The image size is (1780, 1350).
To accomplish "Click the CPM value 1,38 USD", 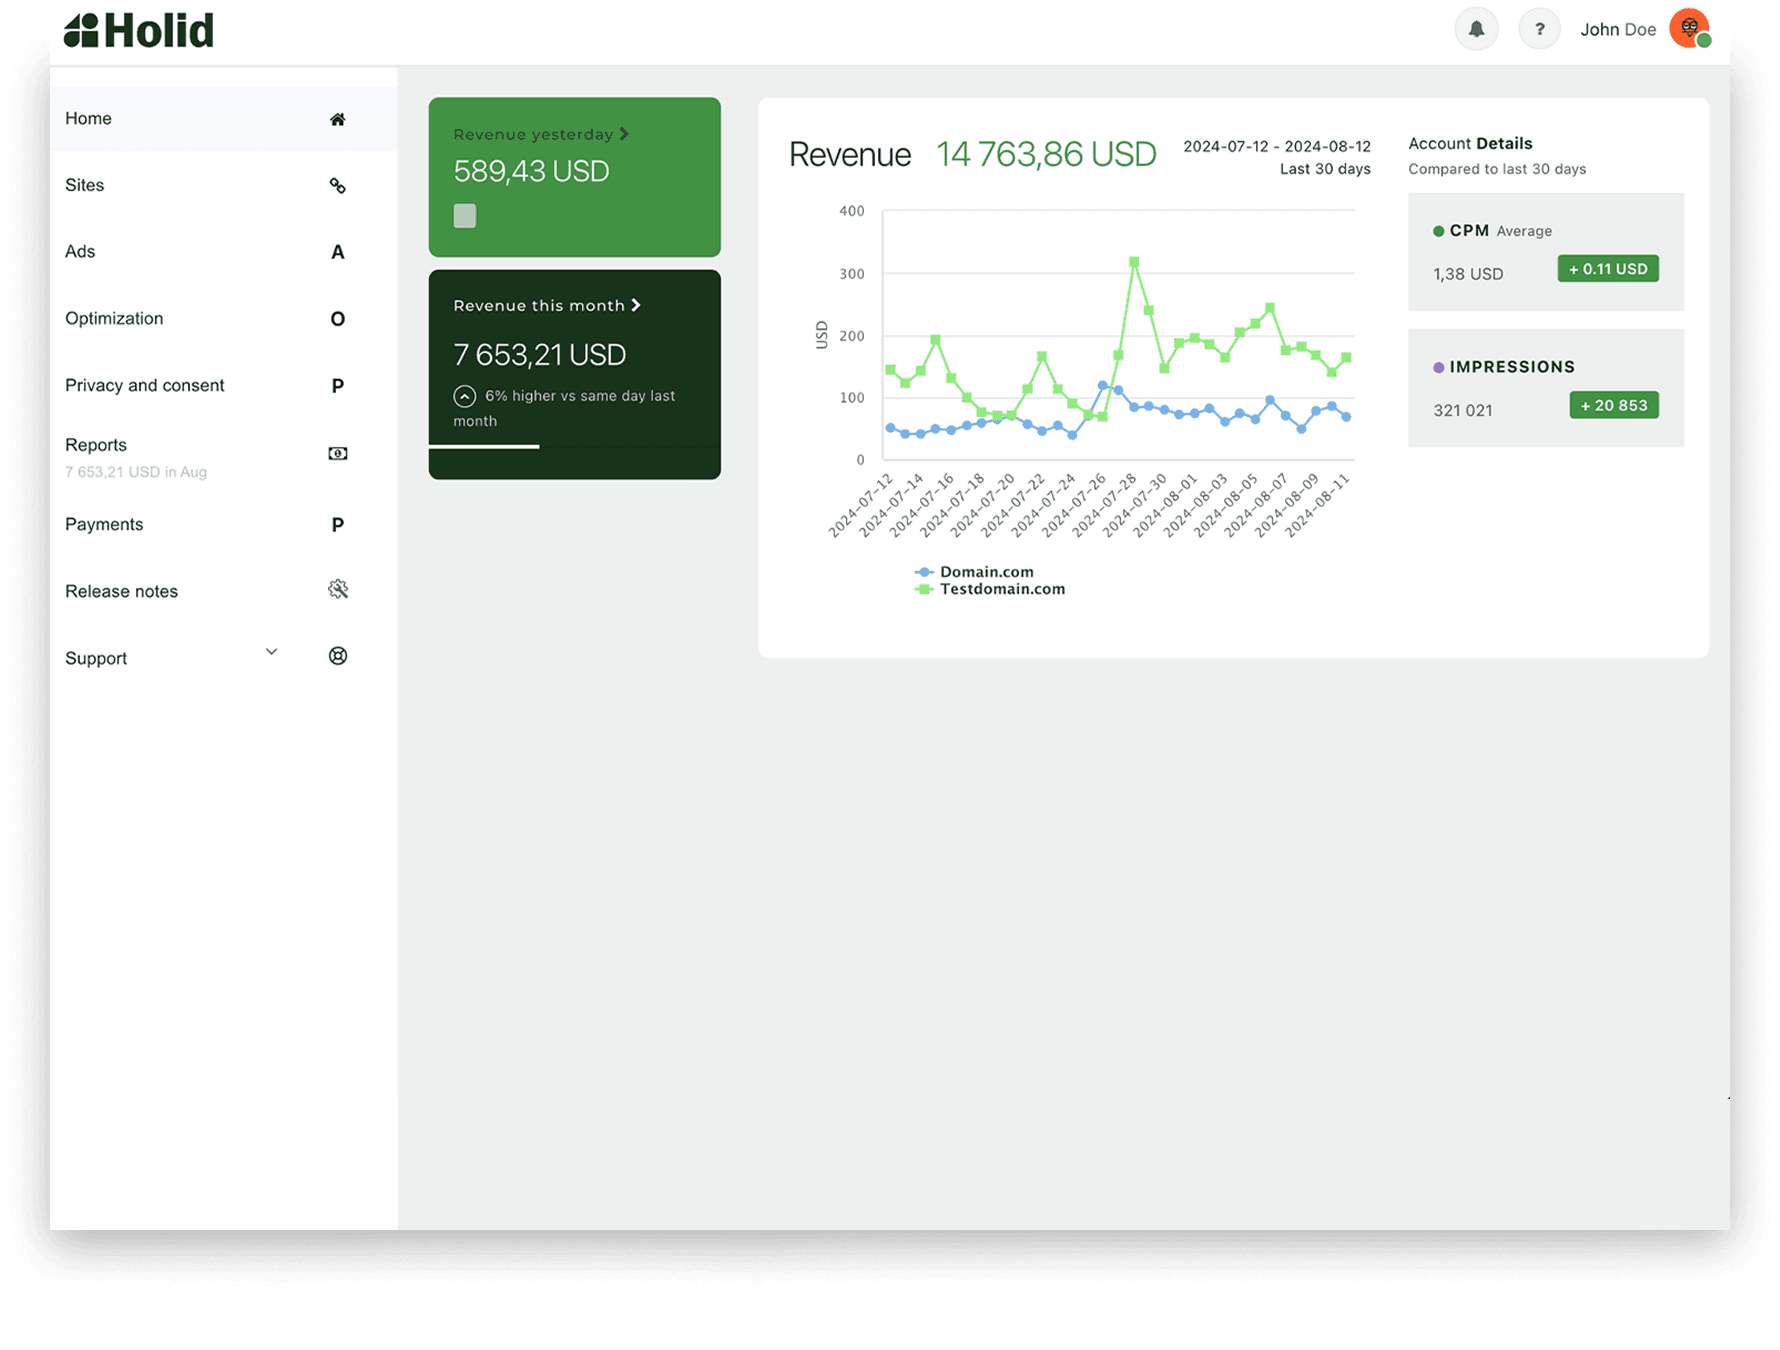I will click(x=1468, y=274).
